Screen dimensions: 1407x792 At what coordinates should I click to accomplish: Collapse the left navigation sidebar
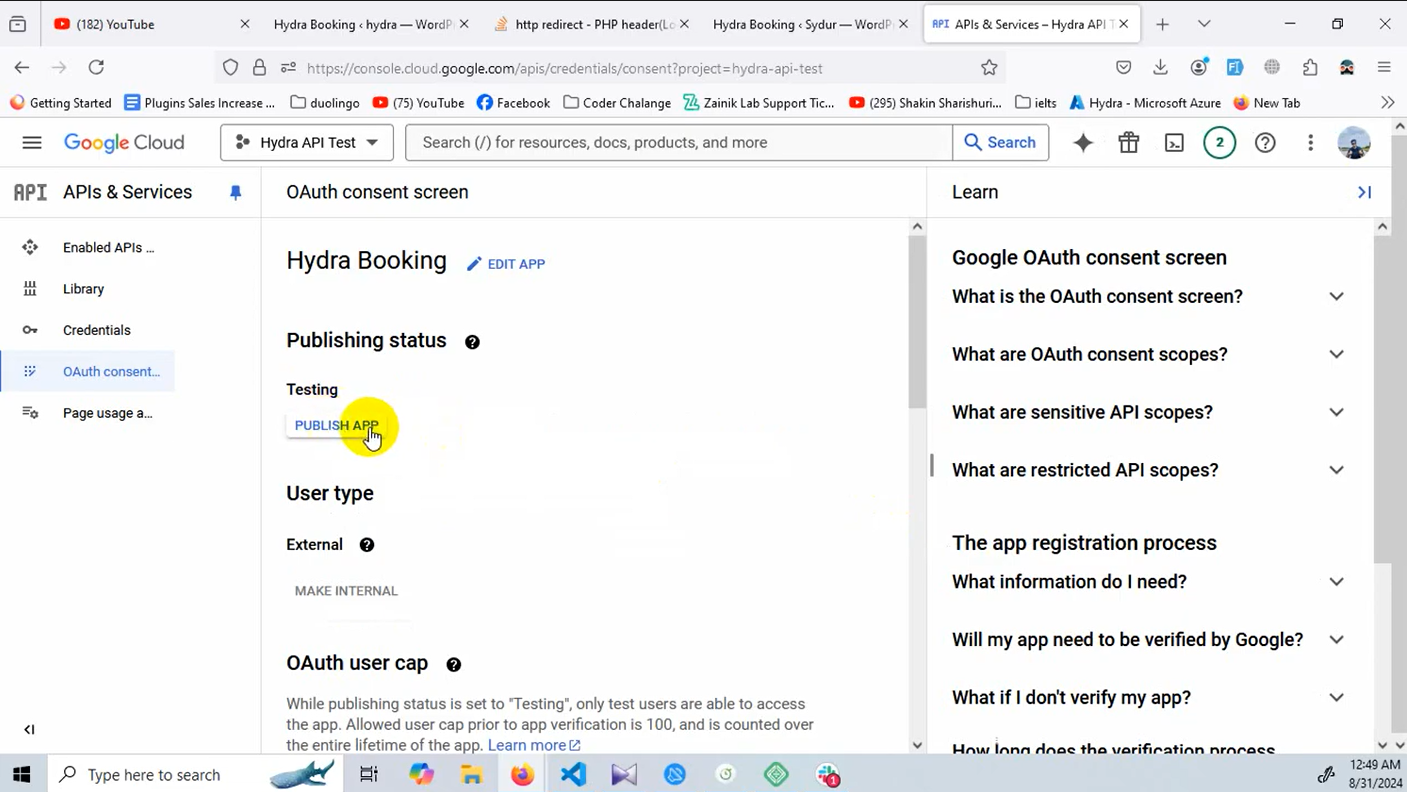[x=29, y=729]
